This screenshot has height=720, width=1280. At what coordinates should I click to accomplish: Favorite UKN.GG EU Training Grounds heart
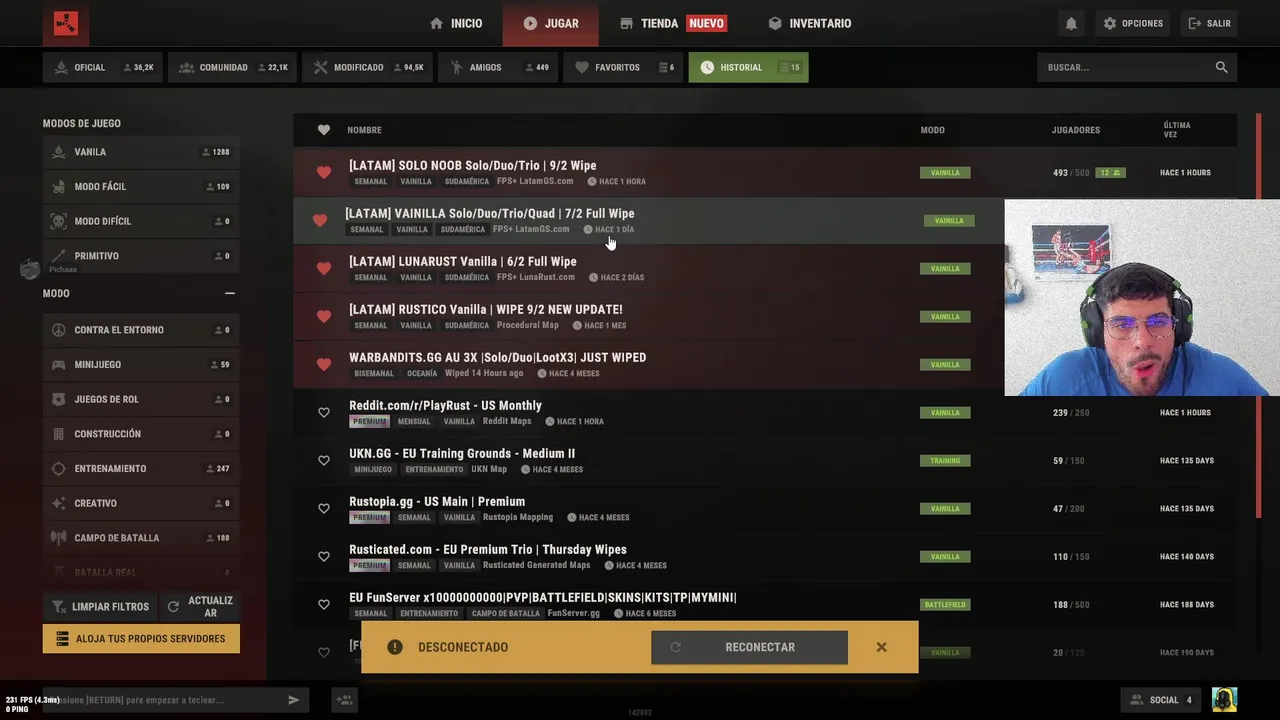[324, 460]
